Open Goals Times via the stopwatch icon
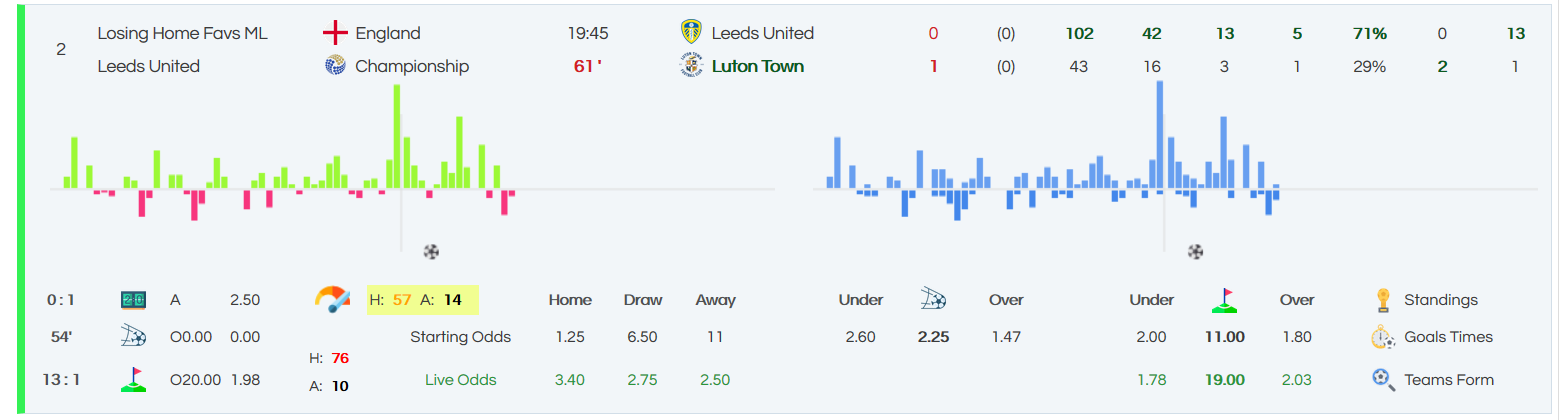Viewport: 1560px width, 420px height. (1384, 337)
